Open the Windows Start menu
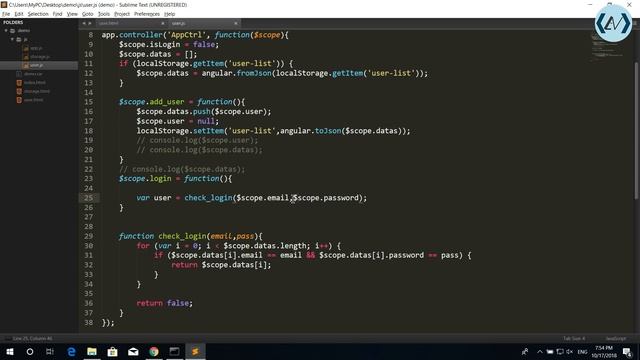Image resolution: width=640 pixels, height=360 pixels. (x=10, y=351)
